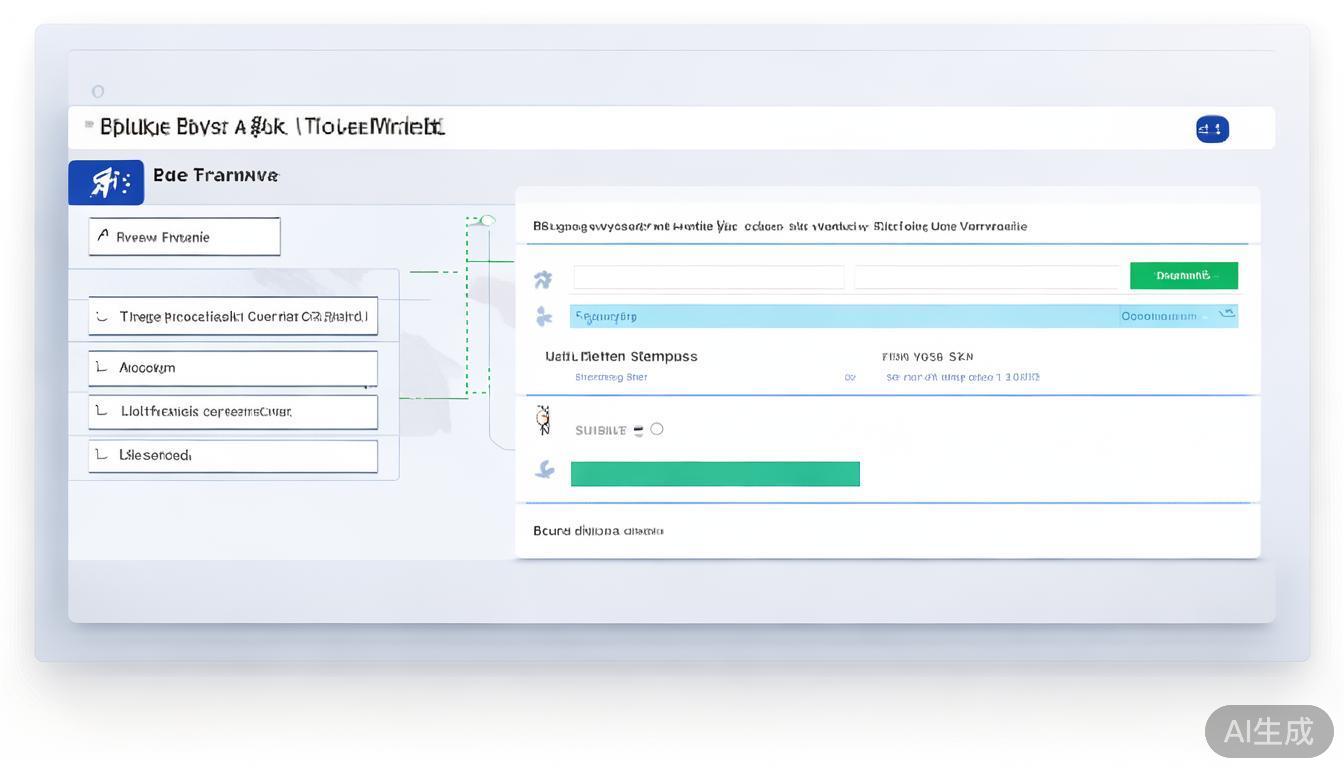Select the radio button next to SUBIIILE
Screen dimensions: 1344x768
click(657, 429)
